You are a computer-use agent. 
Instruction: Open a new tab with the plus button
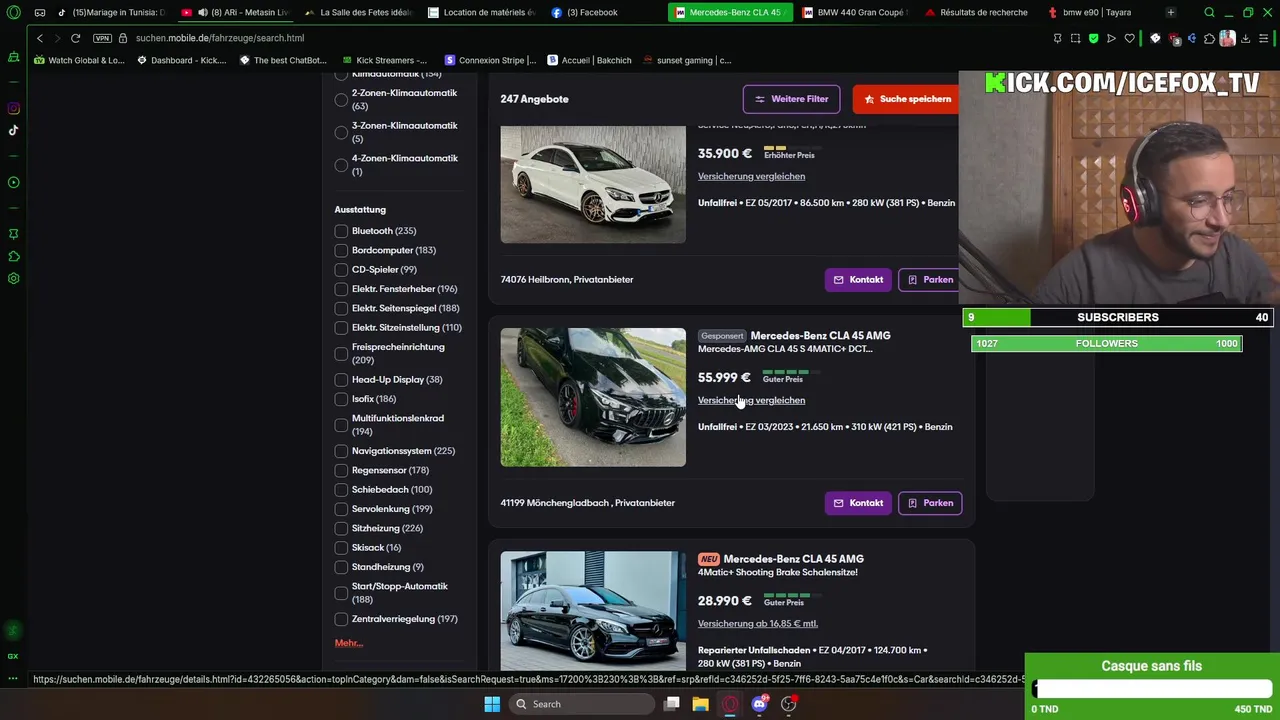1170,13
